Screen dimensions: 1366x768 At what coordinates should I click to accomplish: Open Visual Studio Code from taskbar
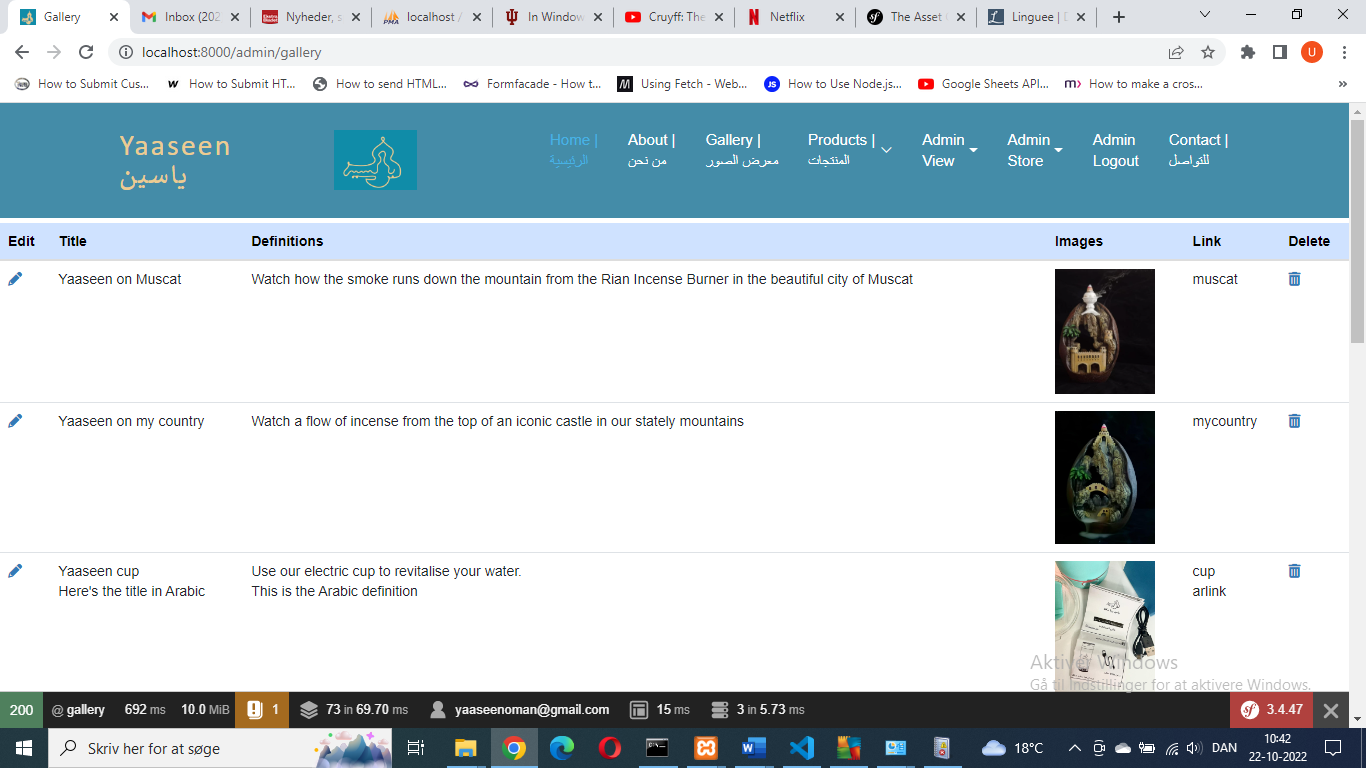click(801, 748)
